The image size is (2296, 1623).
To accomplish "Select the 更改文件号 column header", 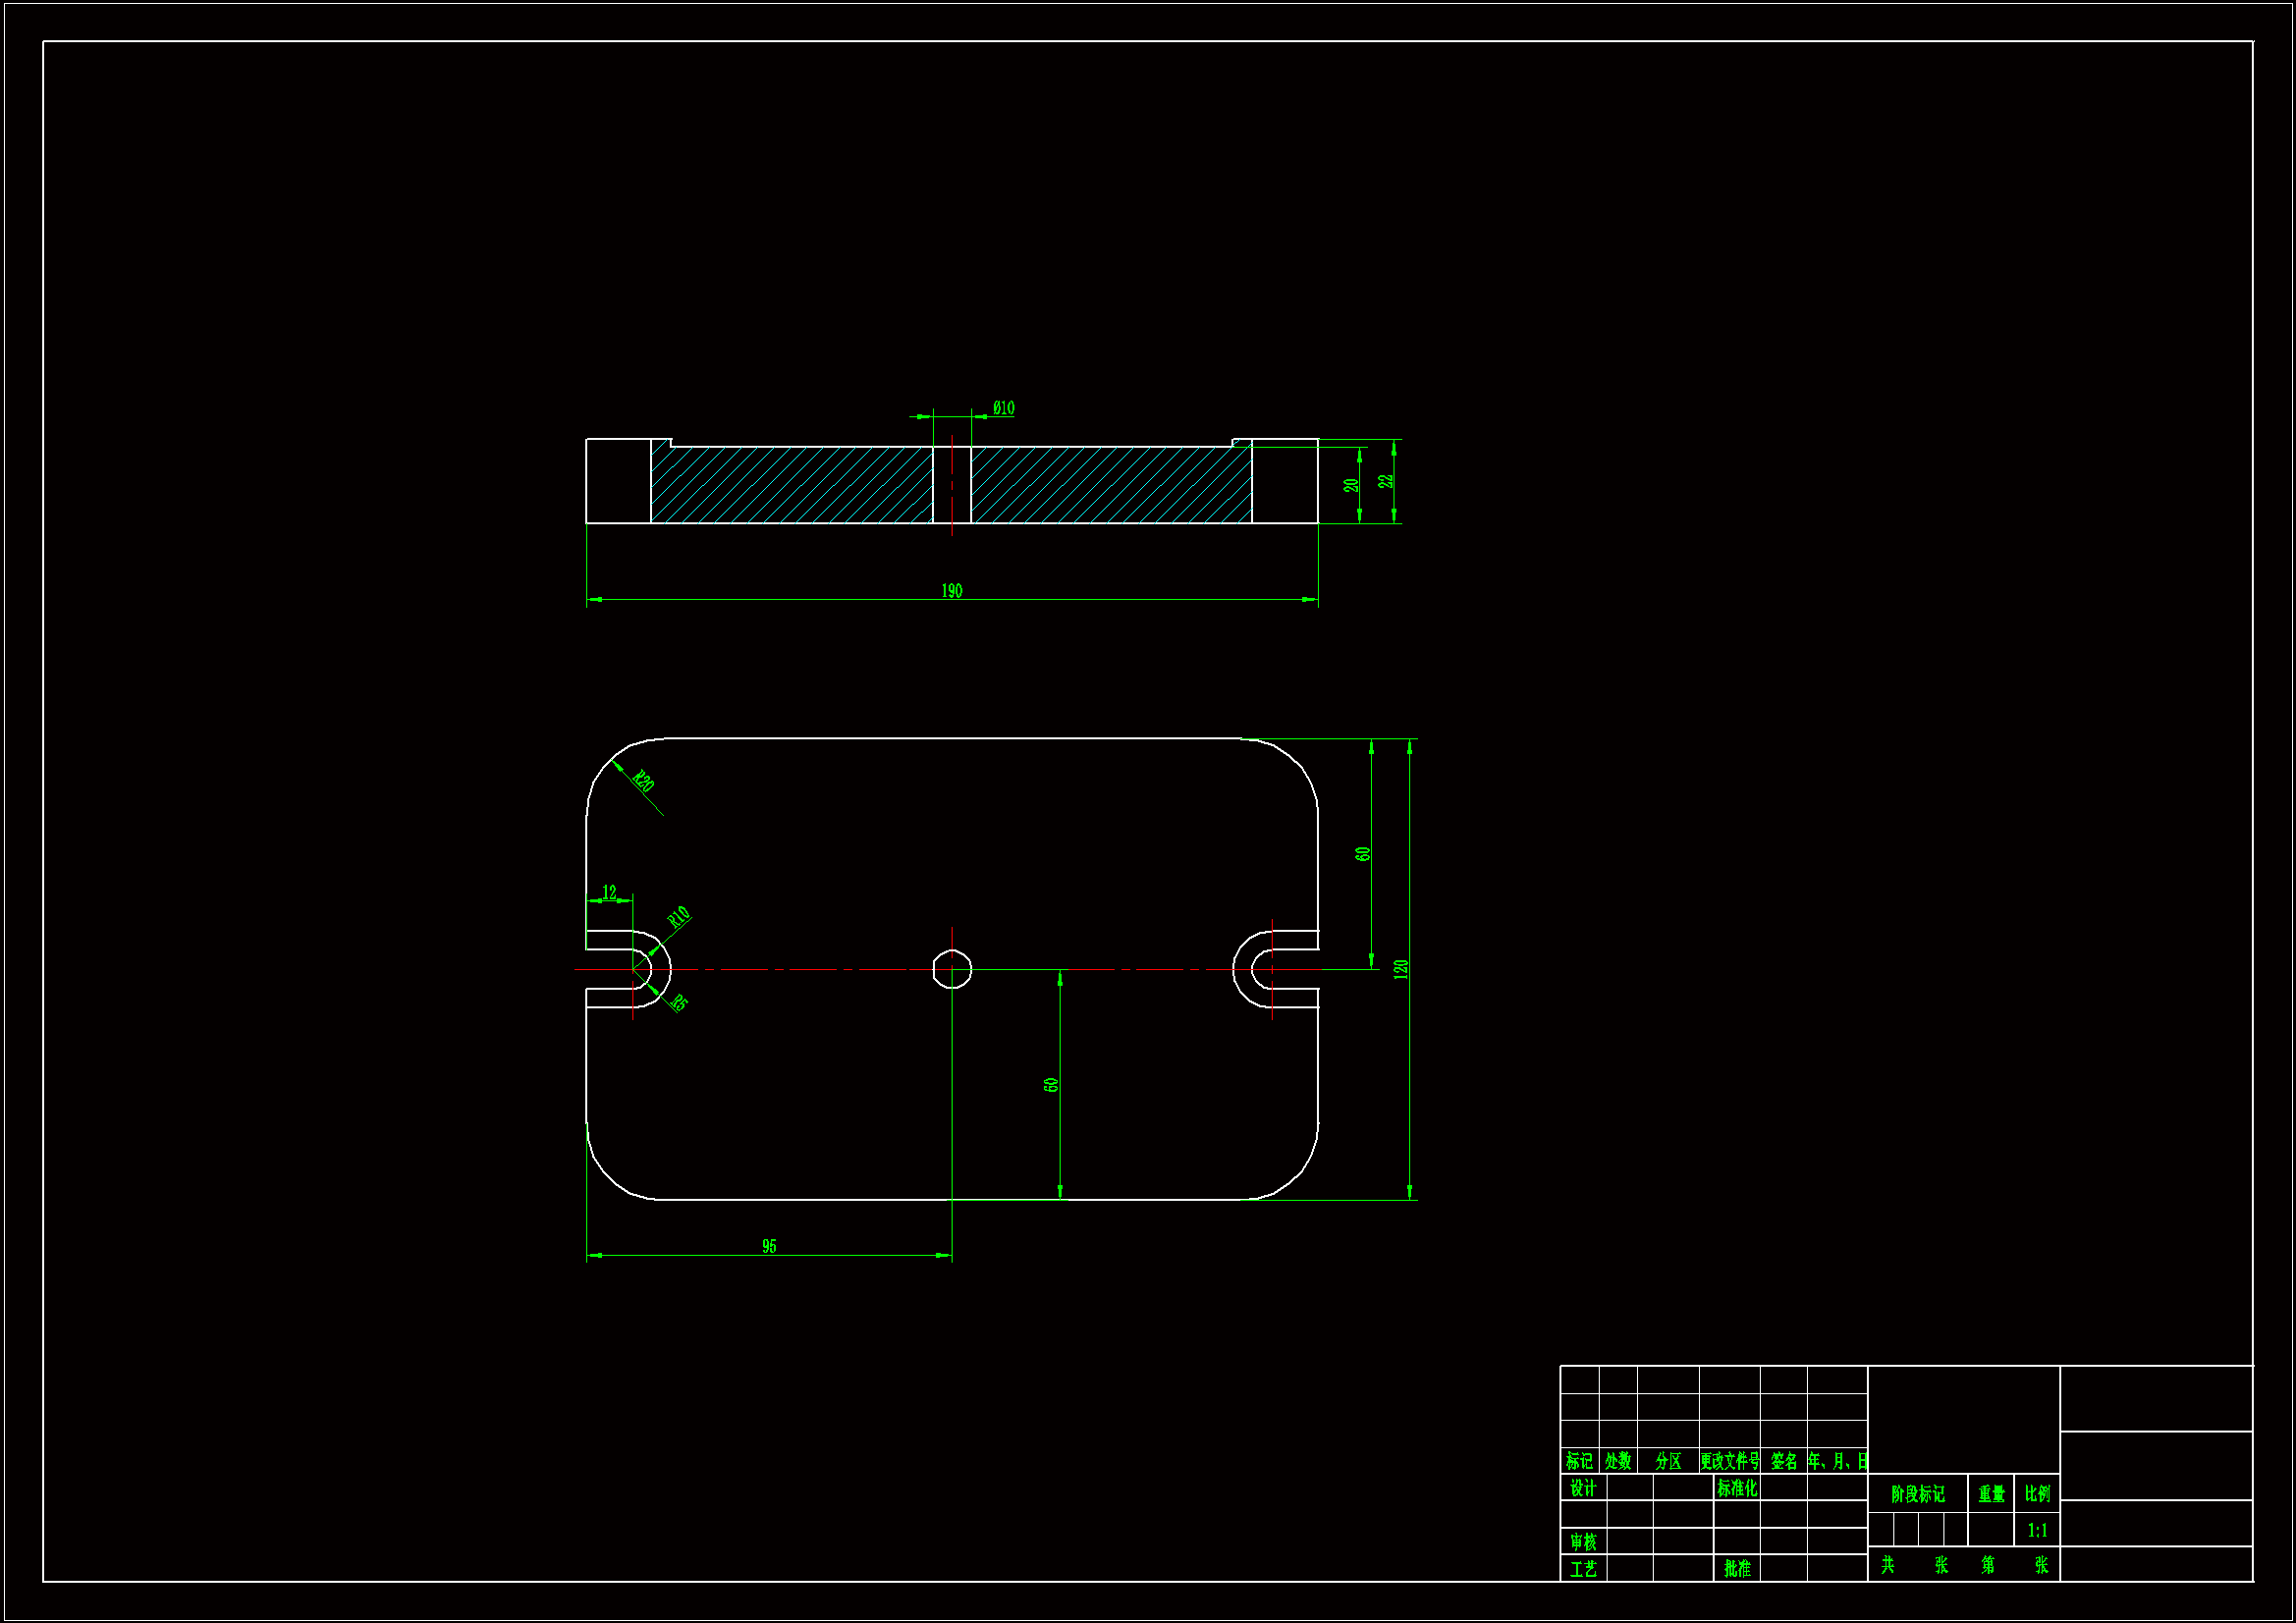I will pyautogui.click(x=1729, y=1461).
